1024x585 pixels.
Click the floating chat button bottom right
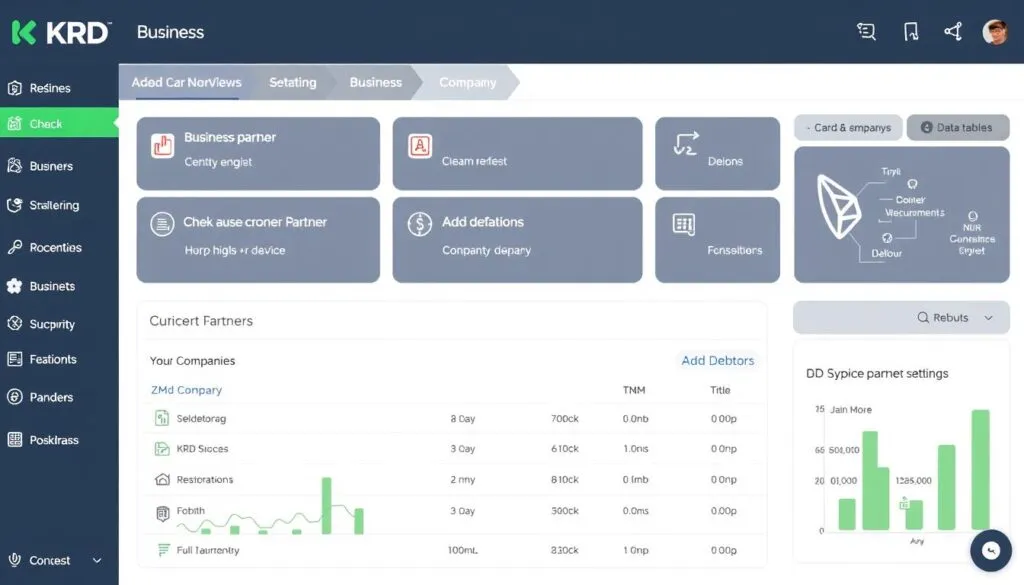click(991, 551)
